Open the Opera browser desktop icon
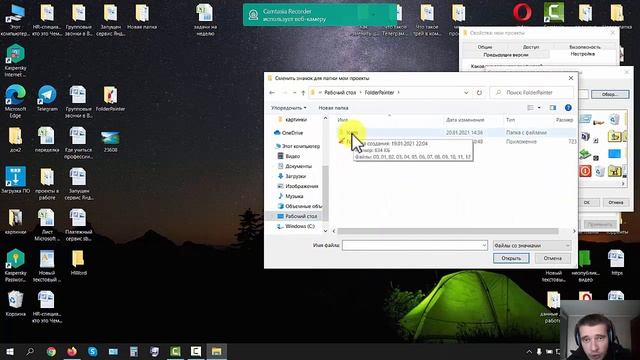640x360 pixels. pyautogui.click(x=522, y=12)
